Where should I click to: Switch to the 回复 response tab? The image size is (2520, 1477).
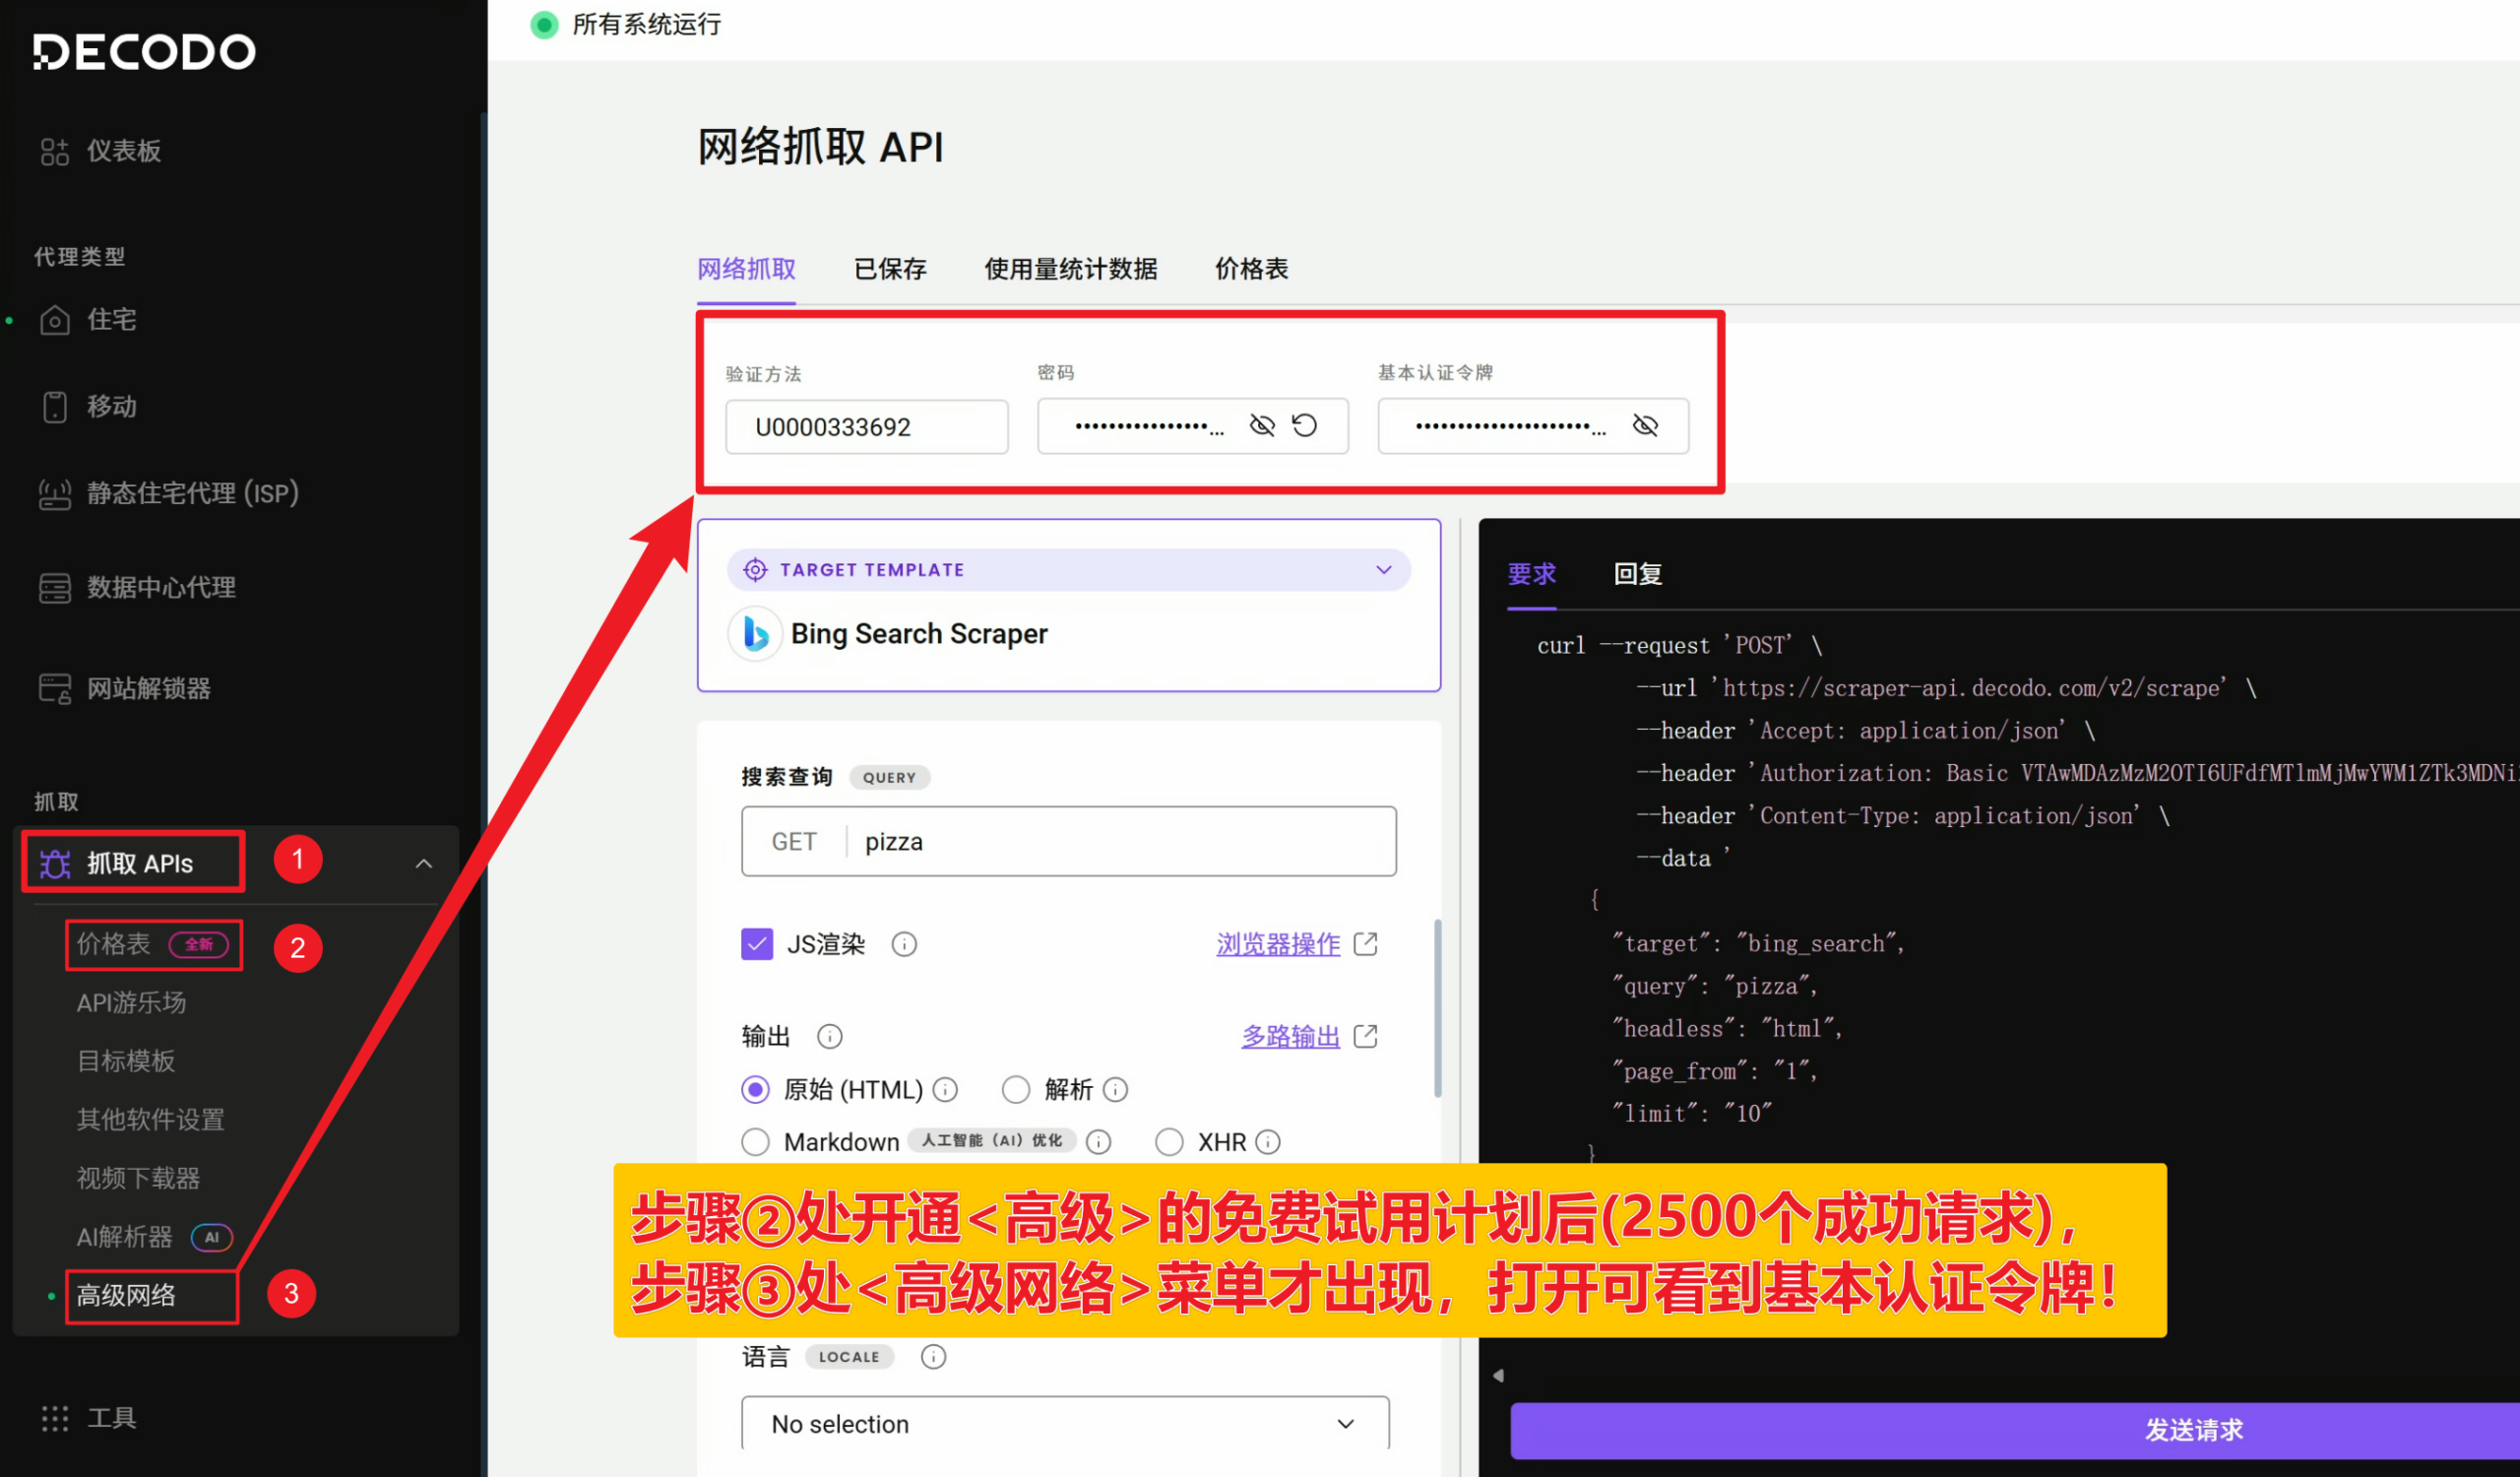click(x=1637, y=574)
